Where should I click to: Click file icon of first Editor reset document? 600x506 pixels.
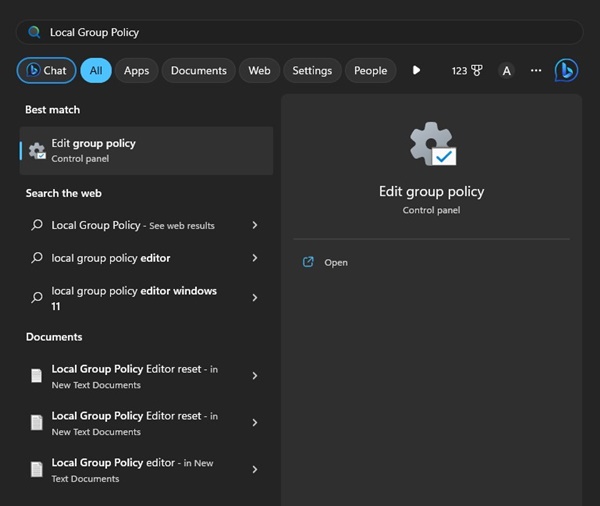click(x=37, y=376)
